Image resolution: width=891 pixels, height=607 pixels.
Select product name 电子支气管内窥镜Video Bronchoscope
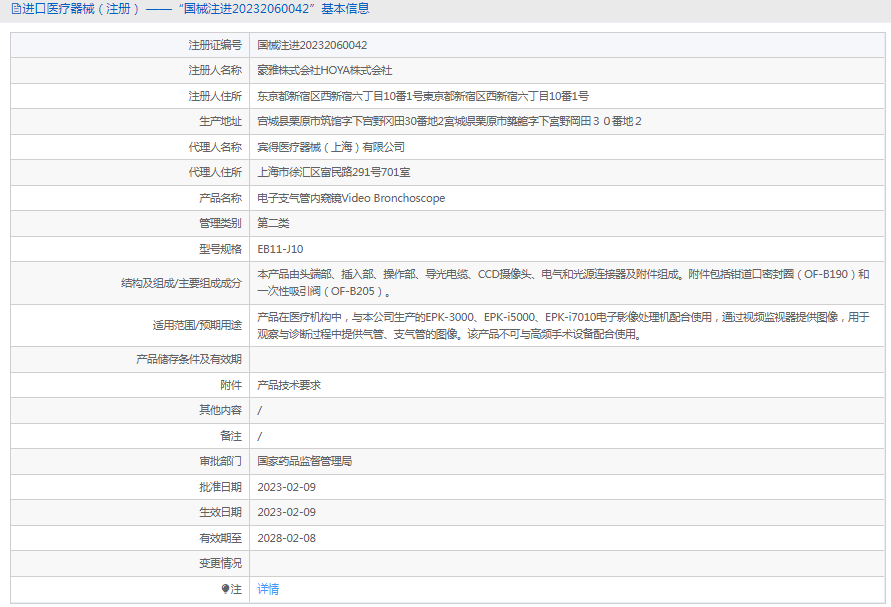(x=351, y=198)
